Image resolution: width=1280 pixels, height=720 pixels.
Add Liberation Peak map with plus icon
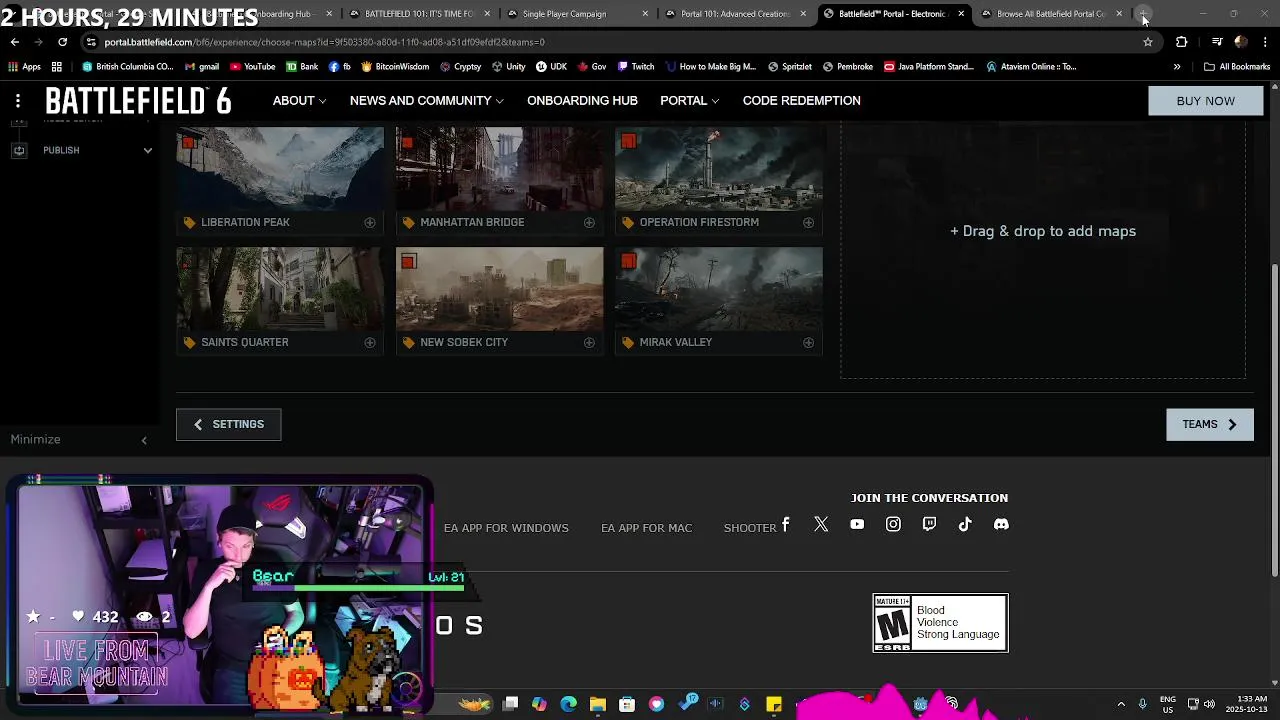pyautogui.click(x=370, y=223)
